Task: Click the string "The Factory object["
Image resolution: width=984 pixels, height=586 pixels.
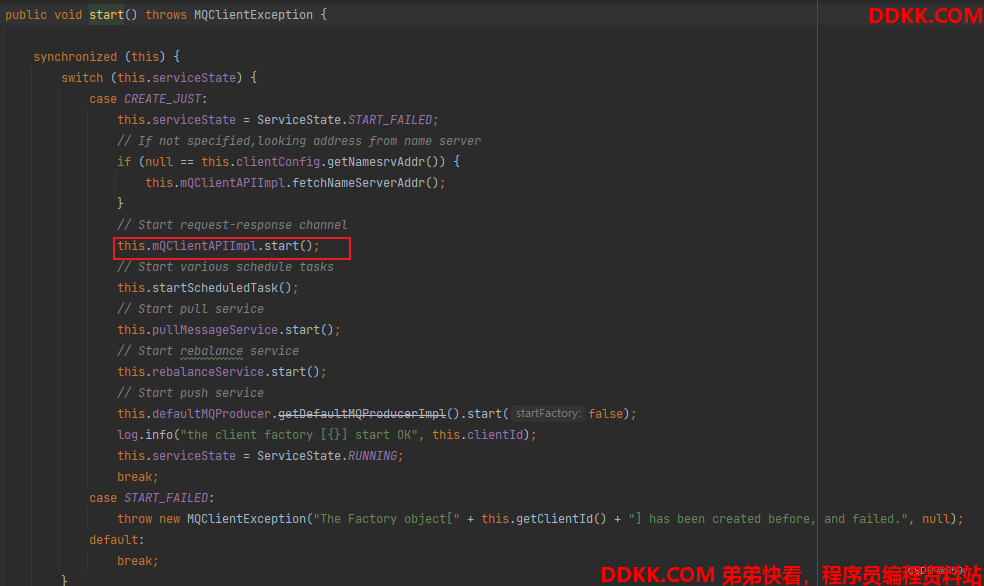Action: tap(386, 519)
